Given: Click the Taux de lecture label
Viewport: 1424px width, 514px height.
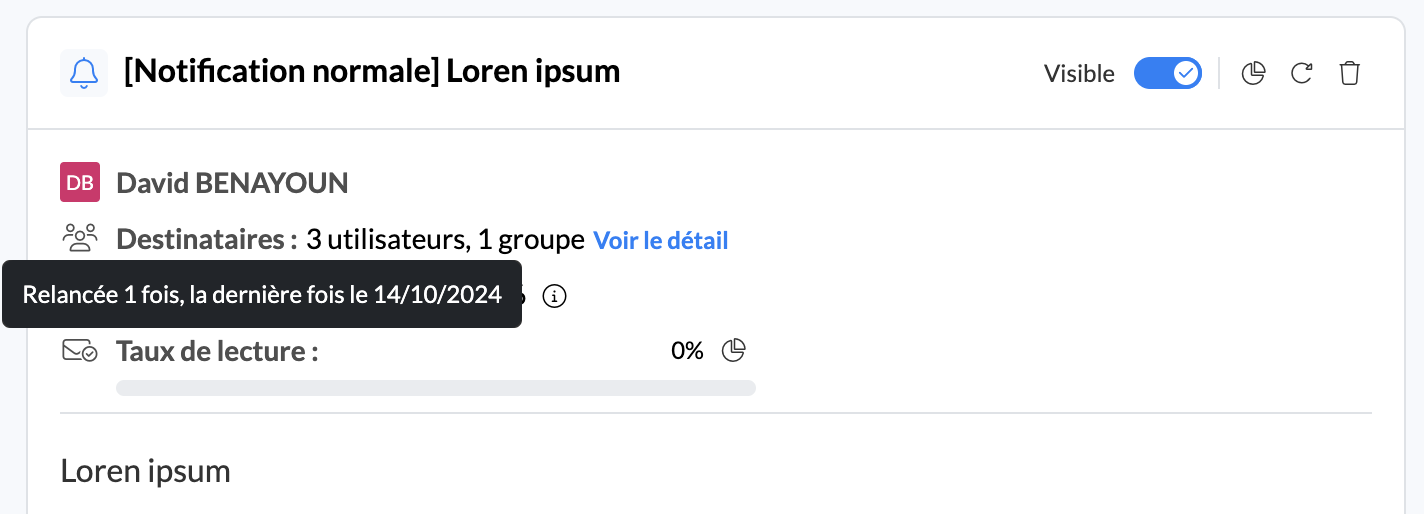Looking at the screenshot, I should (x=217, y=351).
